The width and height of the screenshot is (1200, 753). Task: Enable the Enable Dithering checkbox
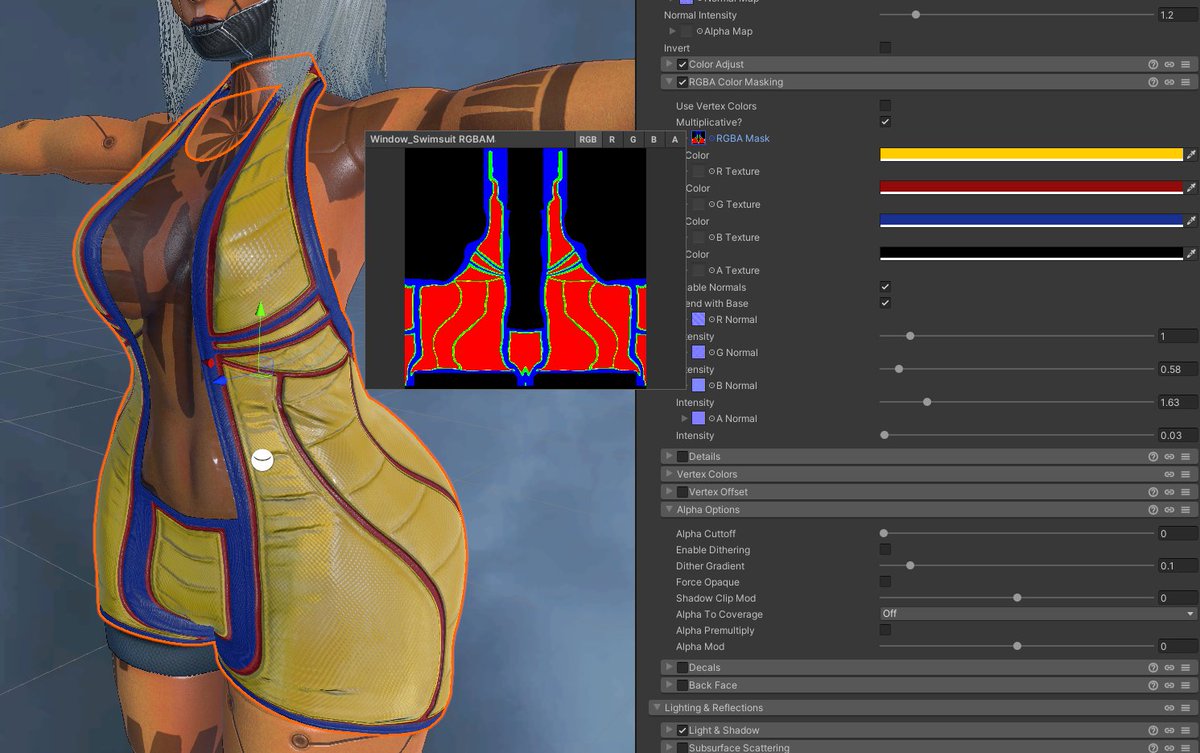[885, 549]
